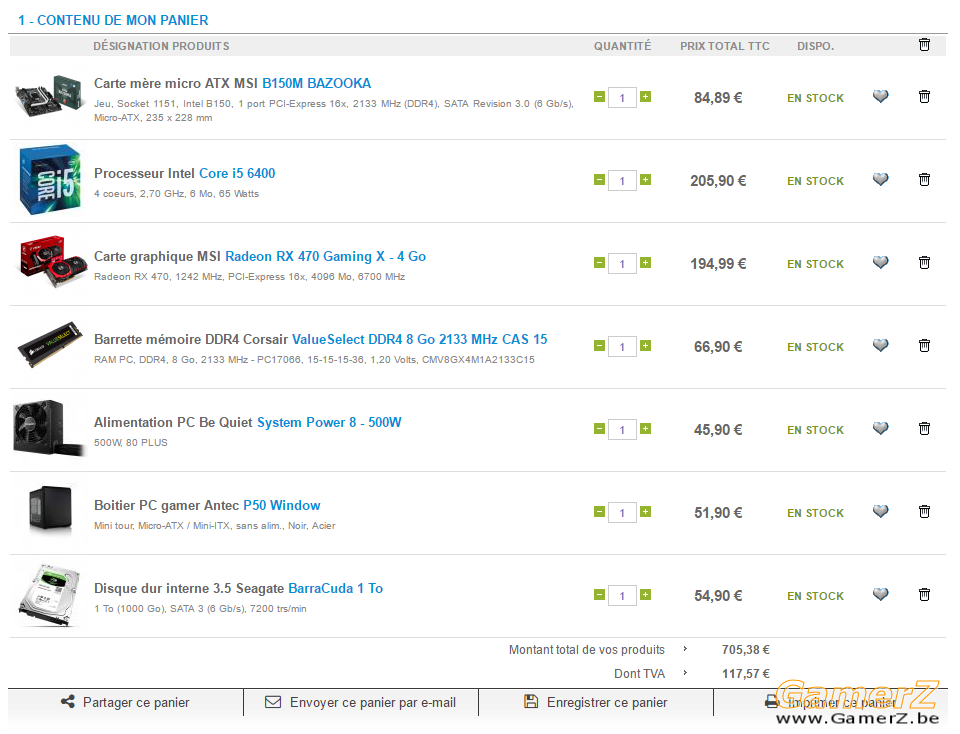Click the MSI Radeon graphics card thumbnail
This screenshot has width=960, height=734.
(53, 261)
